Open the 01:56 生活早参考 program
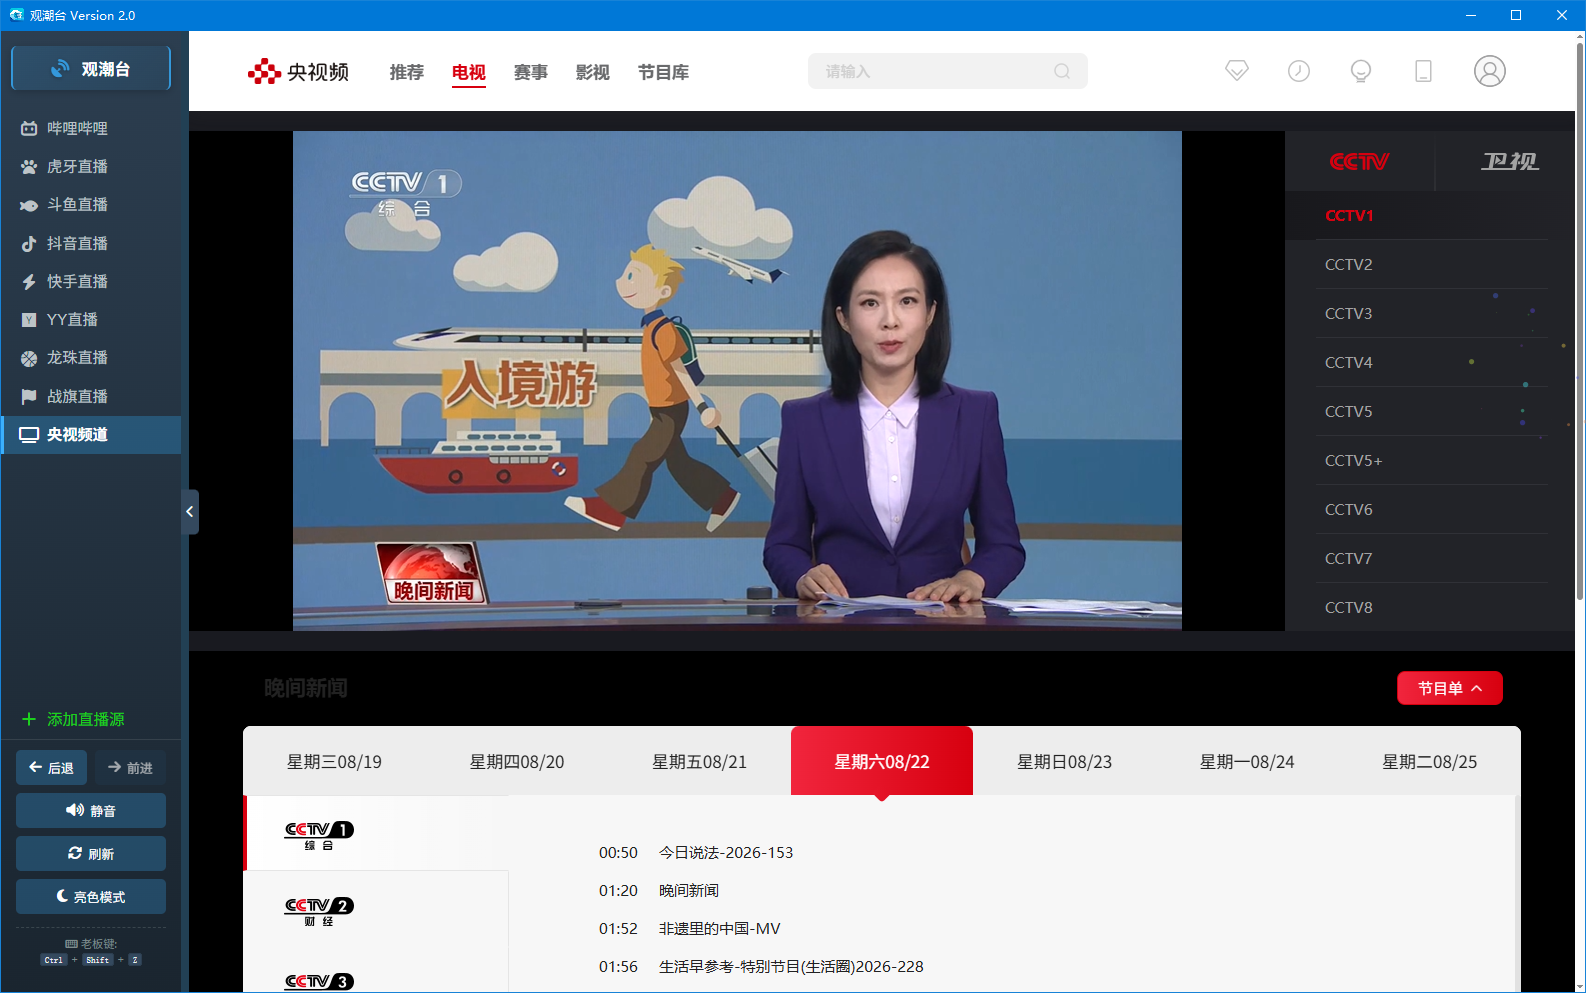Viewport: 1586px width, 993px height. pyautogui.click(x=761, y=967)
